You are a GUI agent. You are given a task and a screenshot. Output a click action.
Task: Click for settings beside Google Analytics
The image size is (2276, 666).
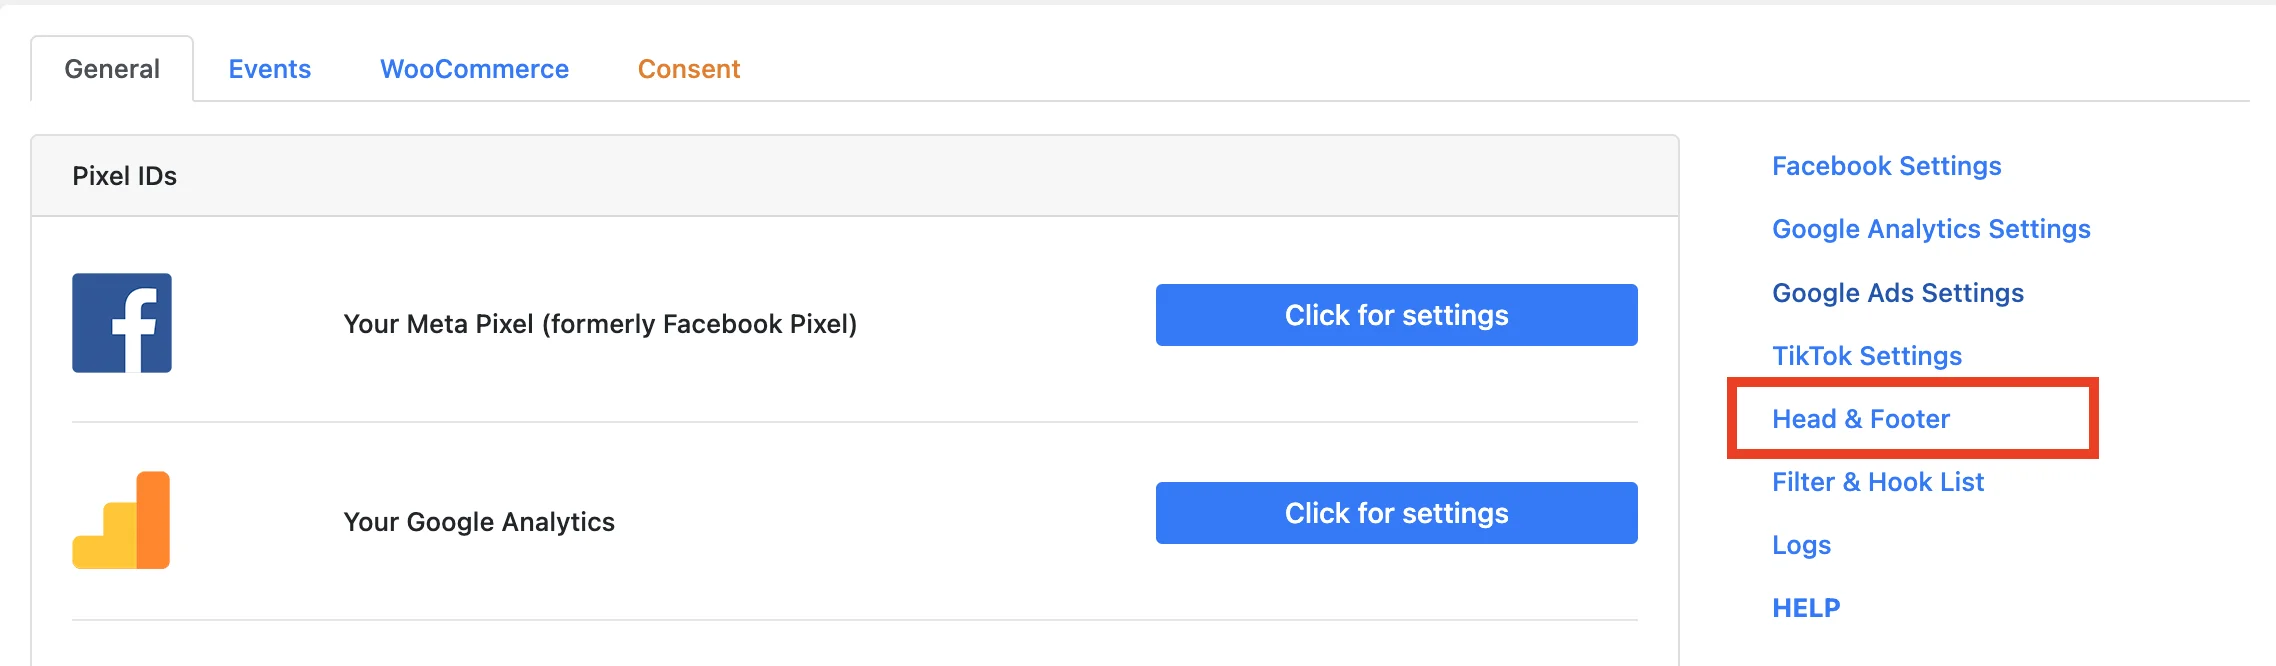(x=1397, y=513)
